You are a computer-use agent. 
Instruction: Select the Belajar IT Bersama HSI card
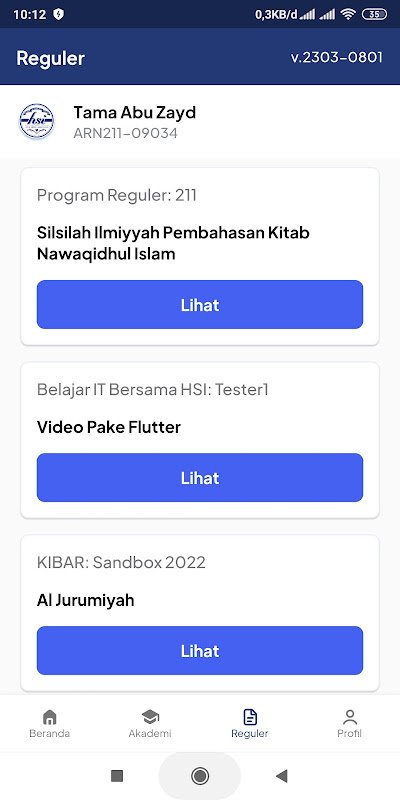tap(200, 440)
